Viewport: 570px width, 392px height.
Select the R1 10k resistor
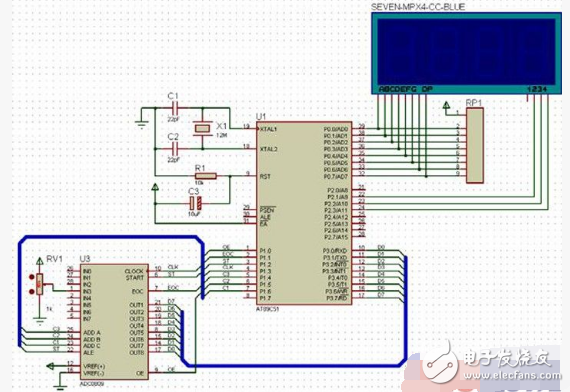[206, 176]
